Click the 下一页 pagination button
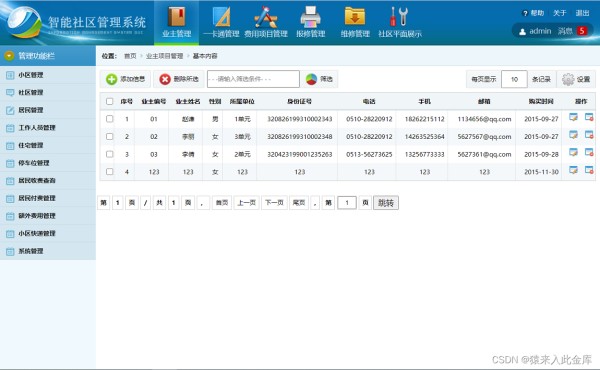The width and height of the screenshot is (600, 370). point(274,203)
